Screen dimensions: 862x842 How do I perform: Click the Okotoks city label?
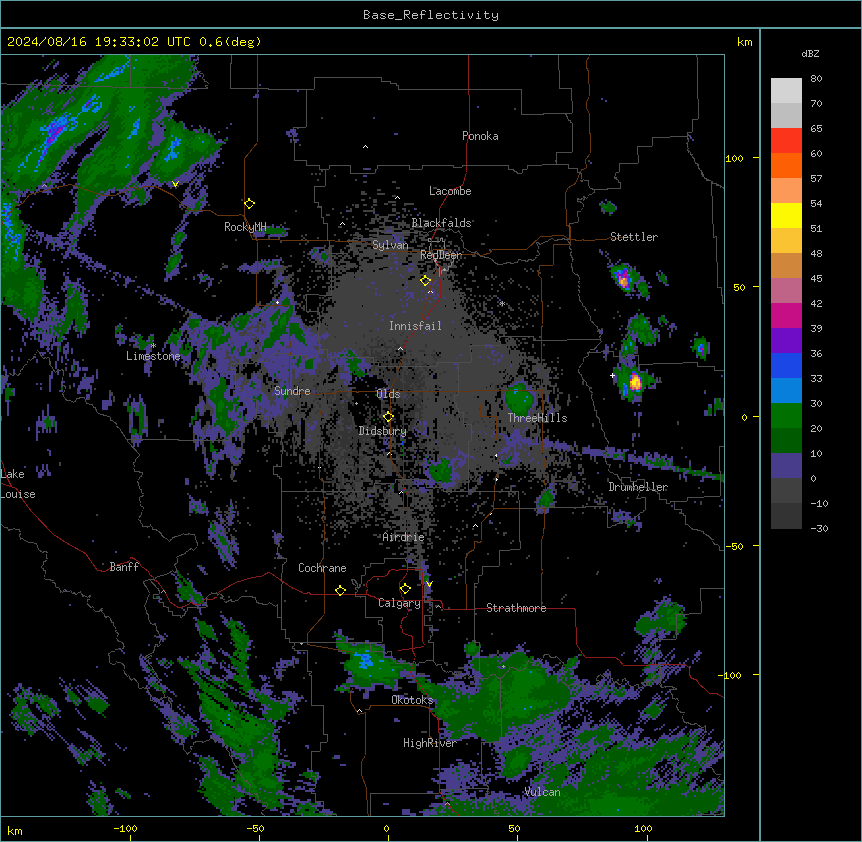coord(412,700)
